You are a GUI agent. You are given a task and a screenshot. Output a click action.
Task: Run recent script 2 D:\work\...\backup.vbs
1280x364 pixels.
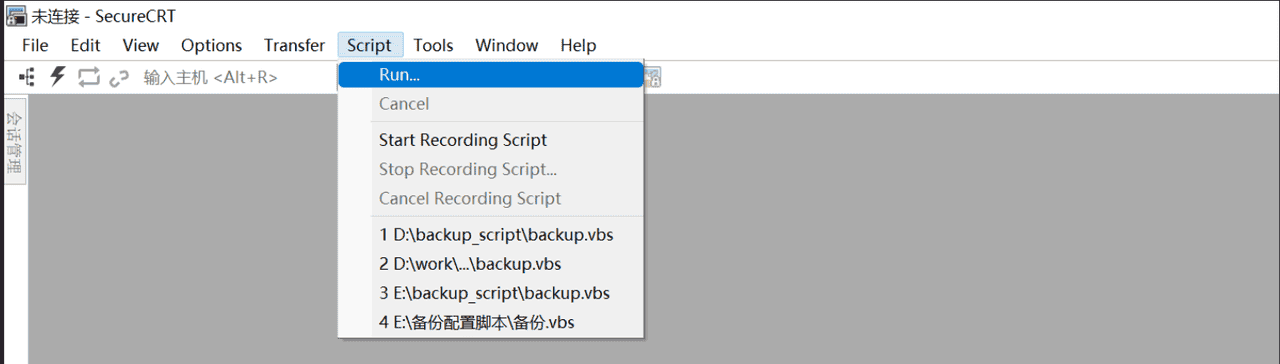(491, 264)
